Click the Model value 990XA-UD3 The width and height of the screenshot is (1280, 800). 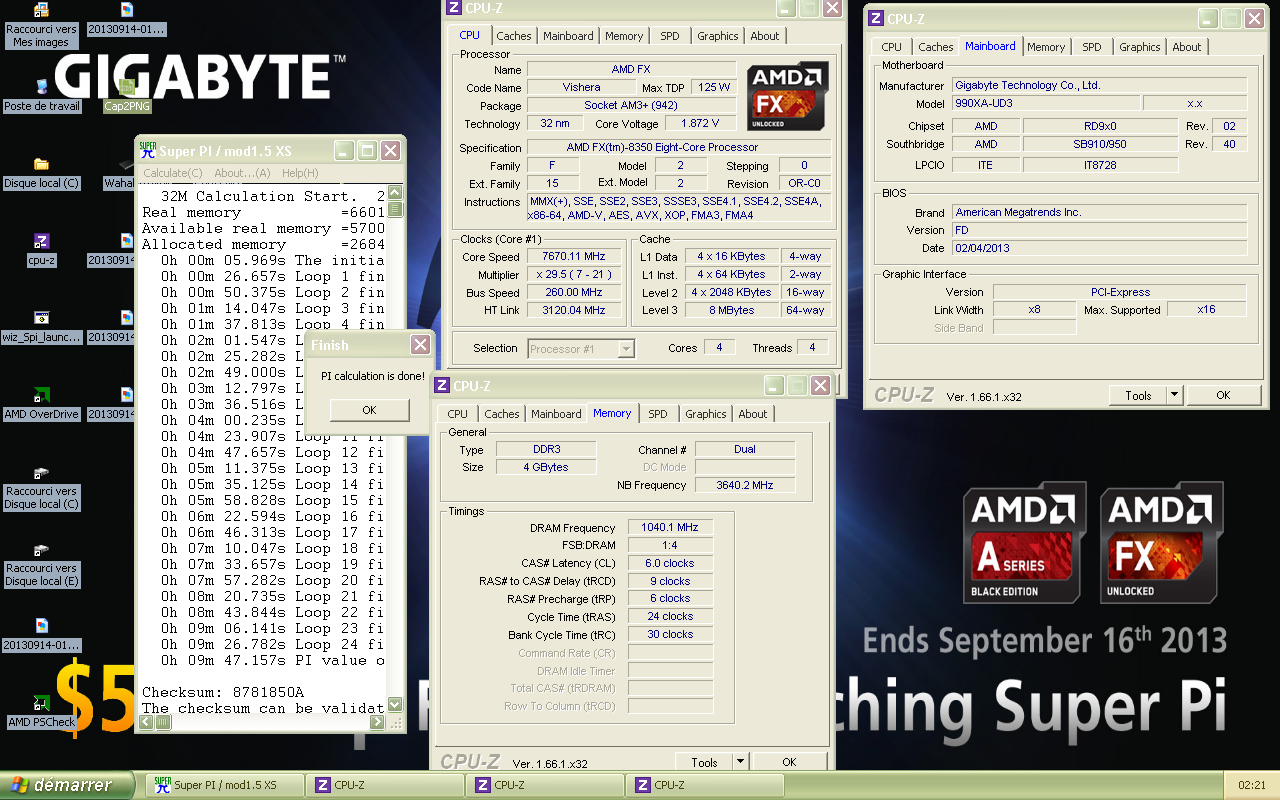tap(1044, 104)
